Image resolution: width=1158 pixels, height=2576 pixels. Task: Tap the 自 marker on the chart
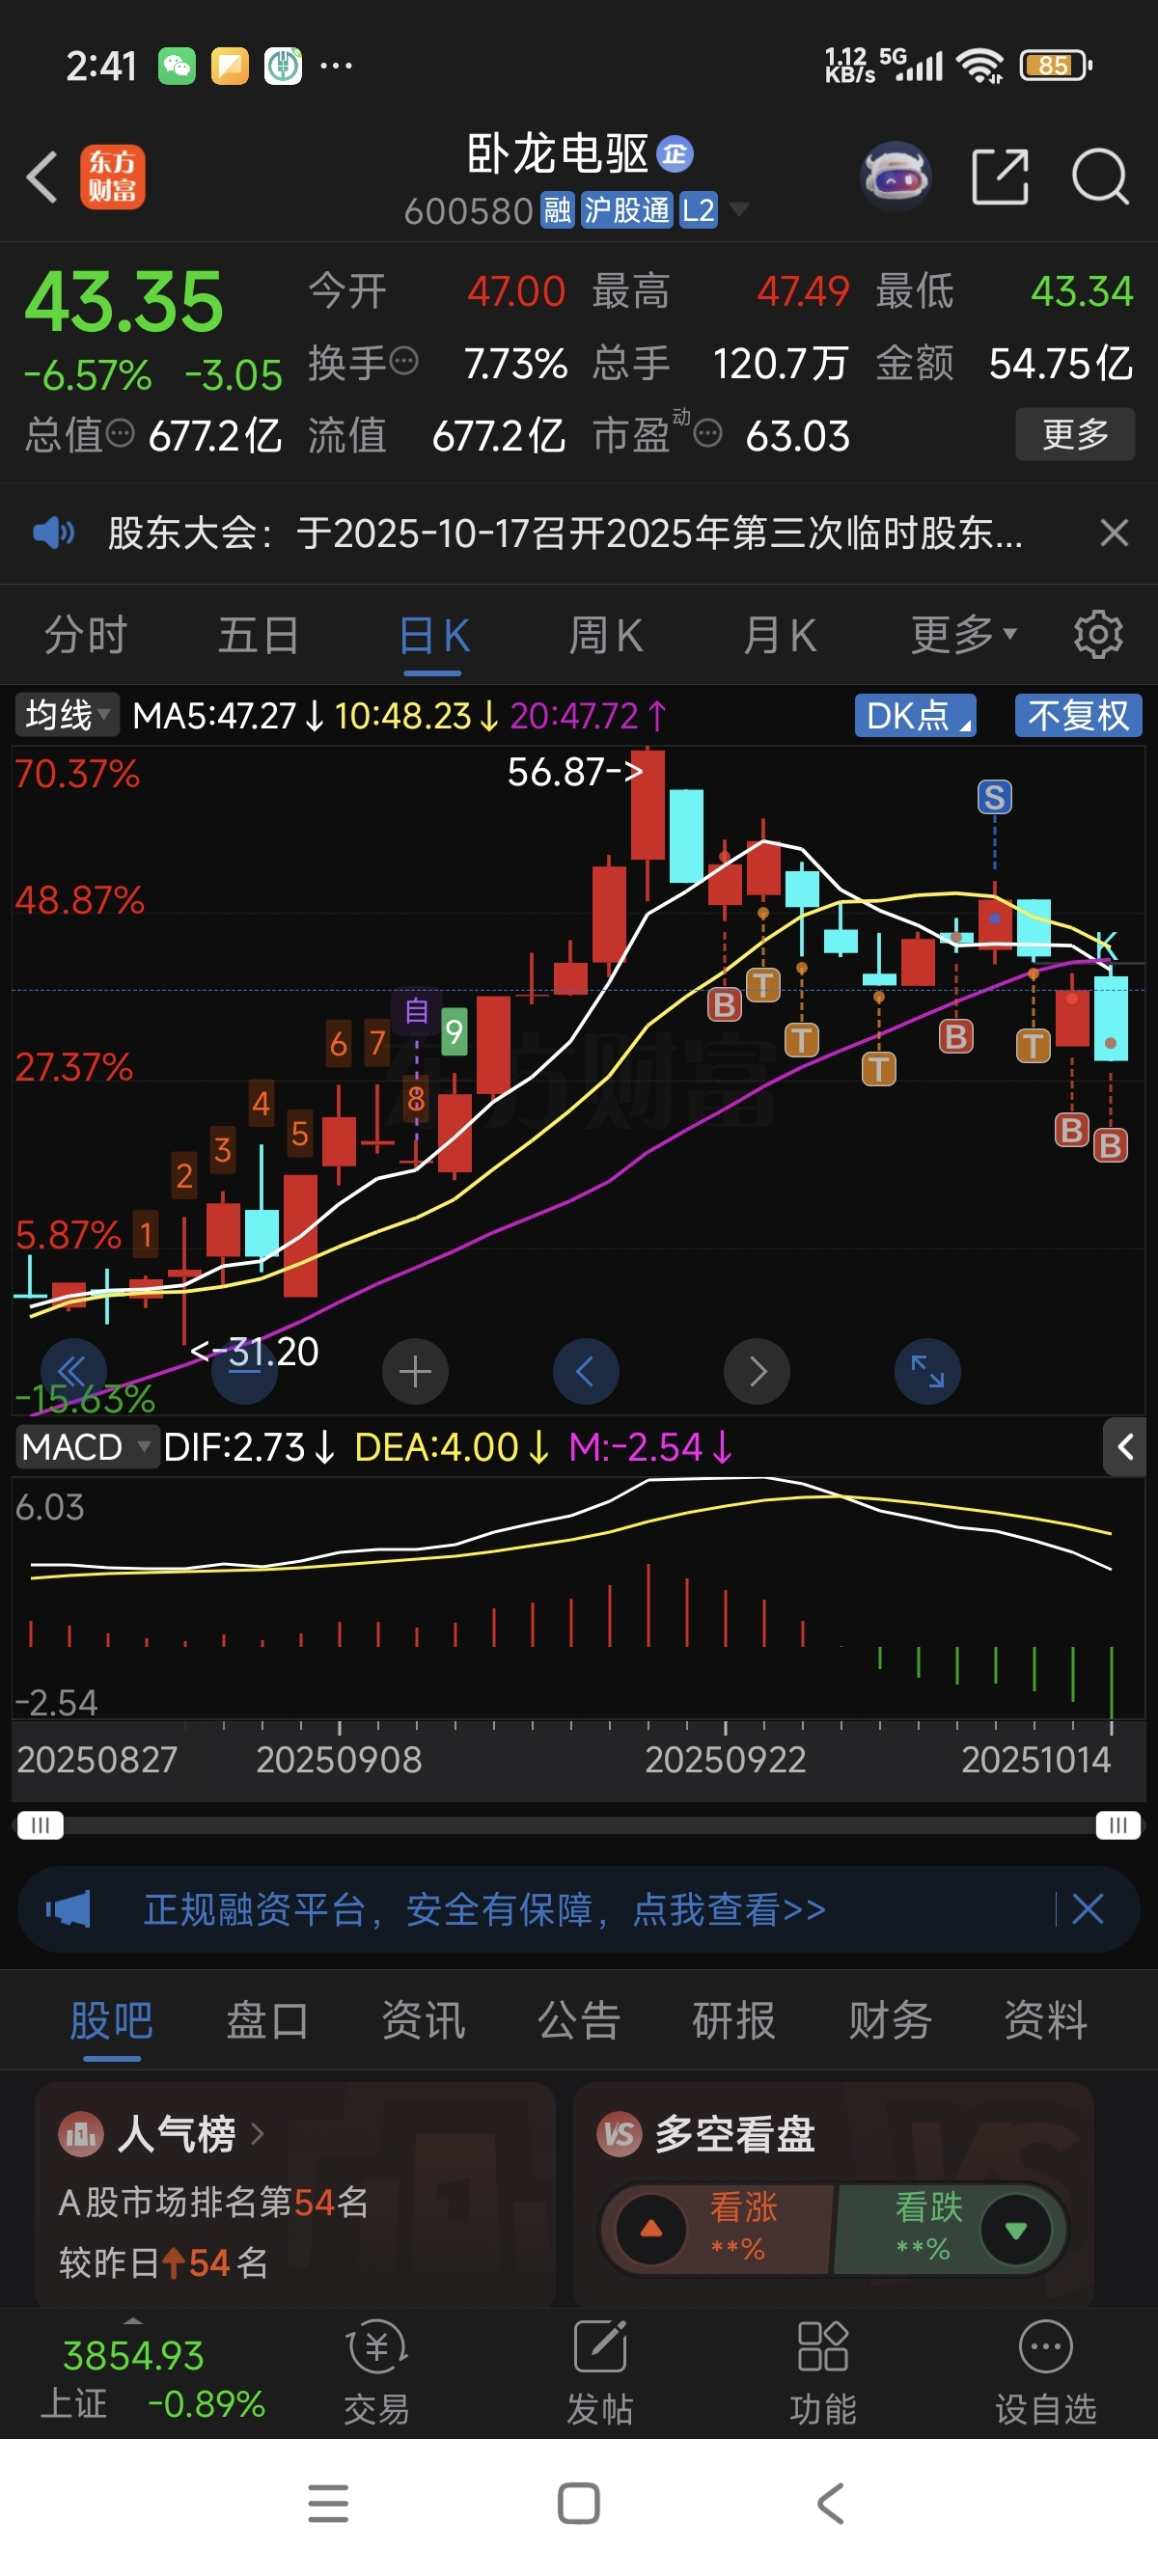(417, 1011)
